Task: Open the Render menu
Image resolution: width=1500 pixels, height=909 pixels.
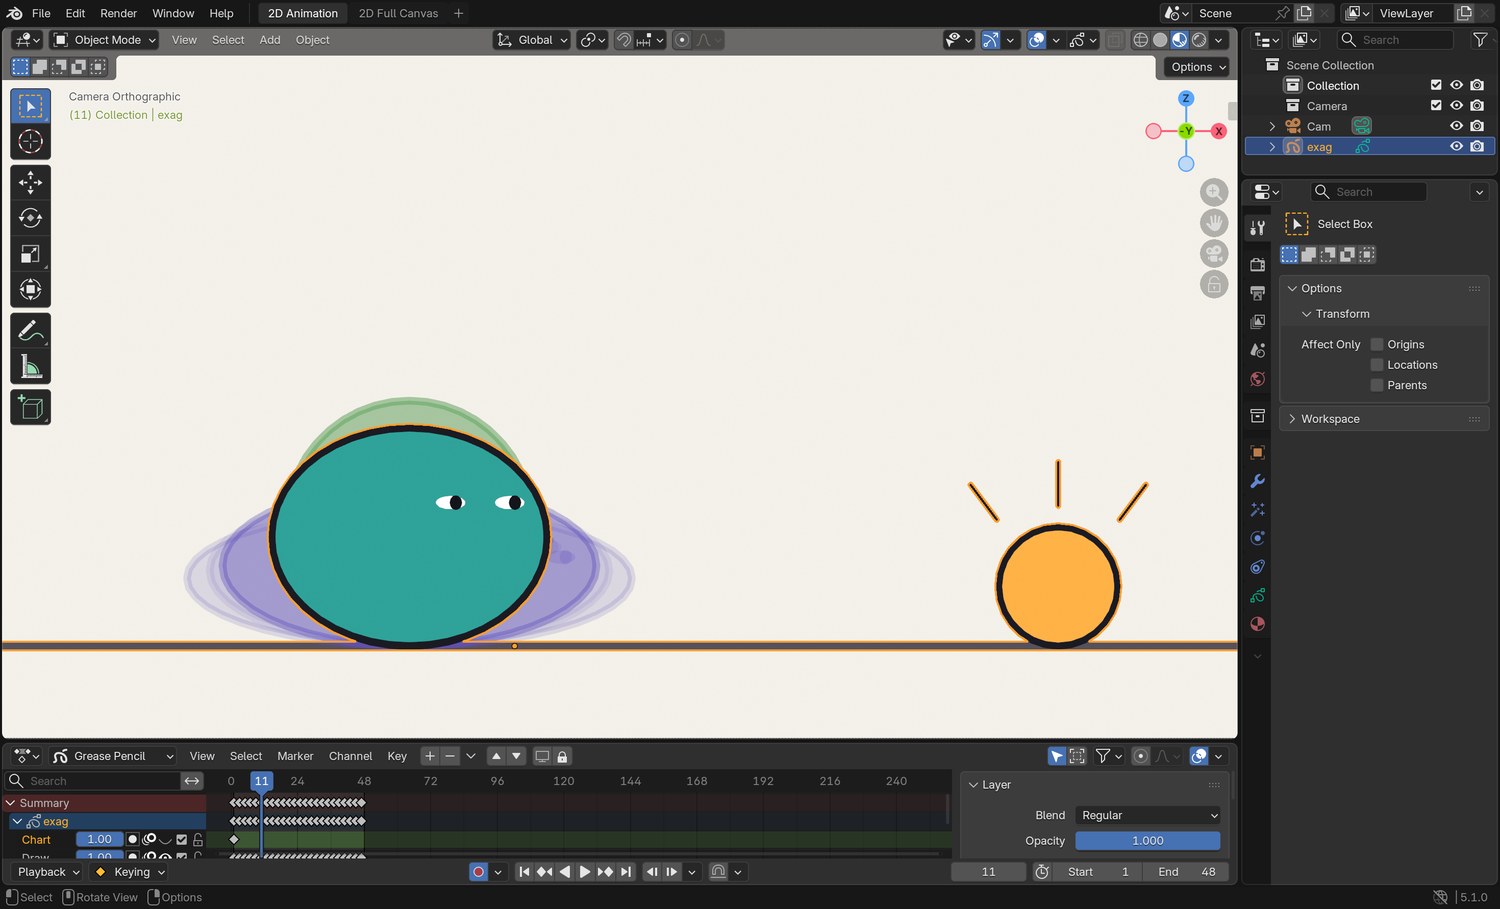Action: (118, 13)
